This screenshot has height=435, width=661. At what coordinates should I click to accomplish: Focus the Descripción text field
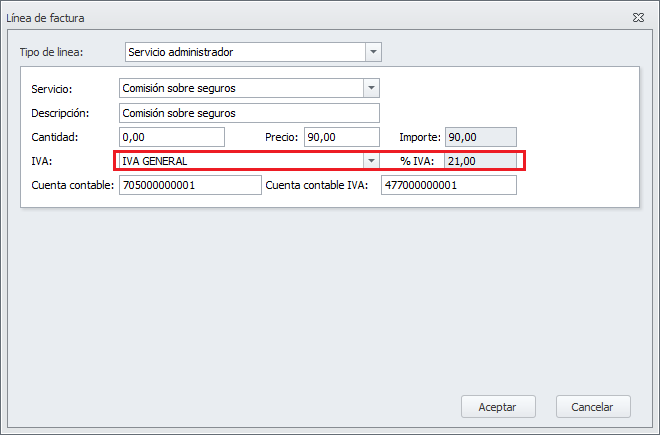249,113
